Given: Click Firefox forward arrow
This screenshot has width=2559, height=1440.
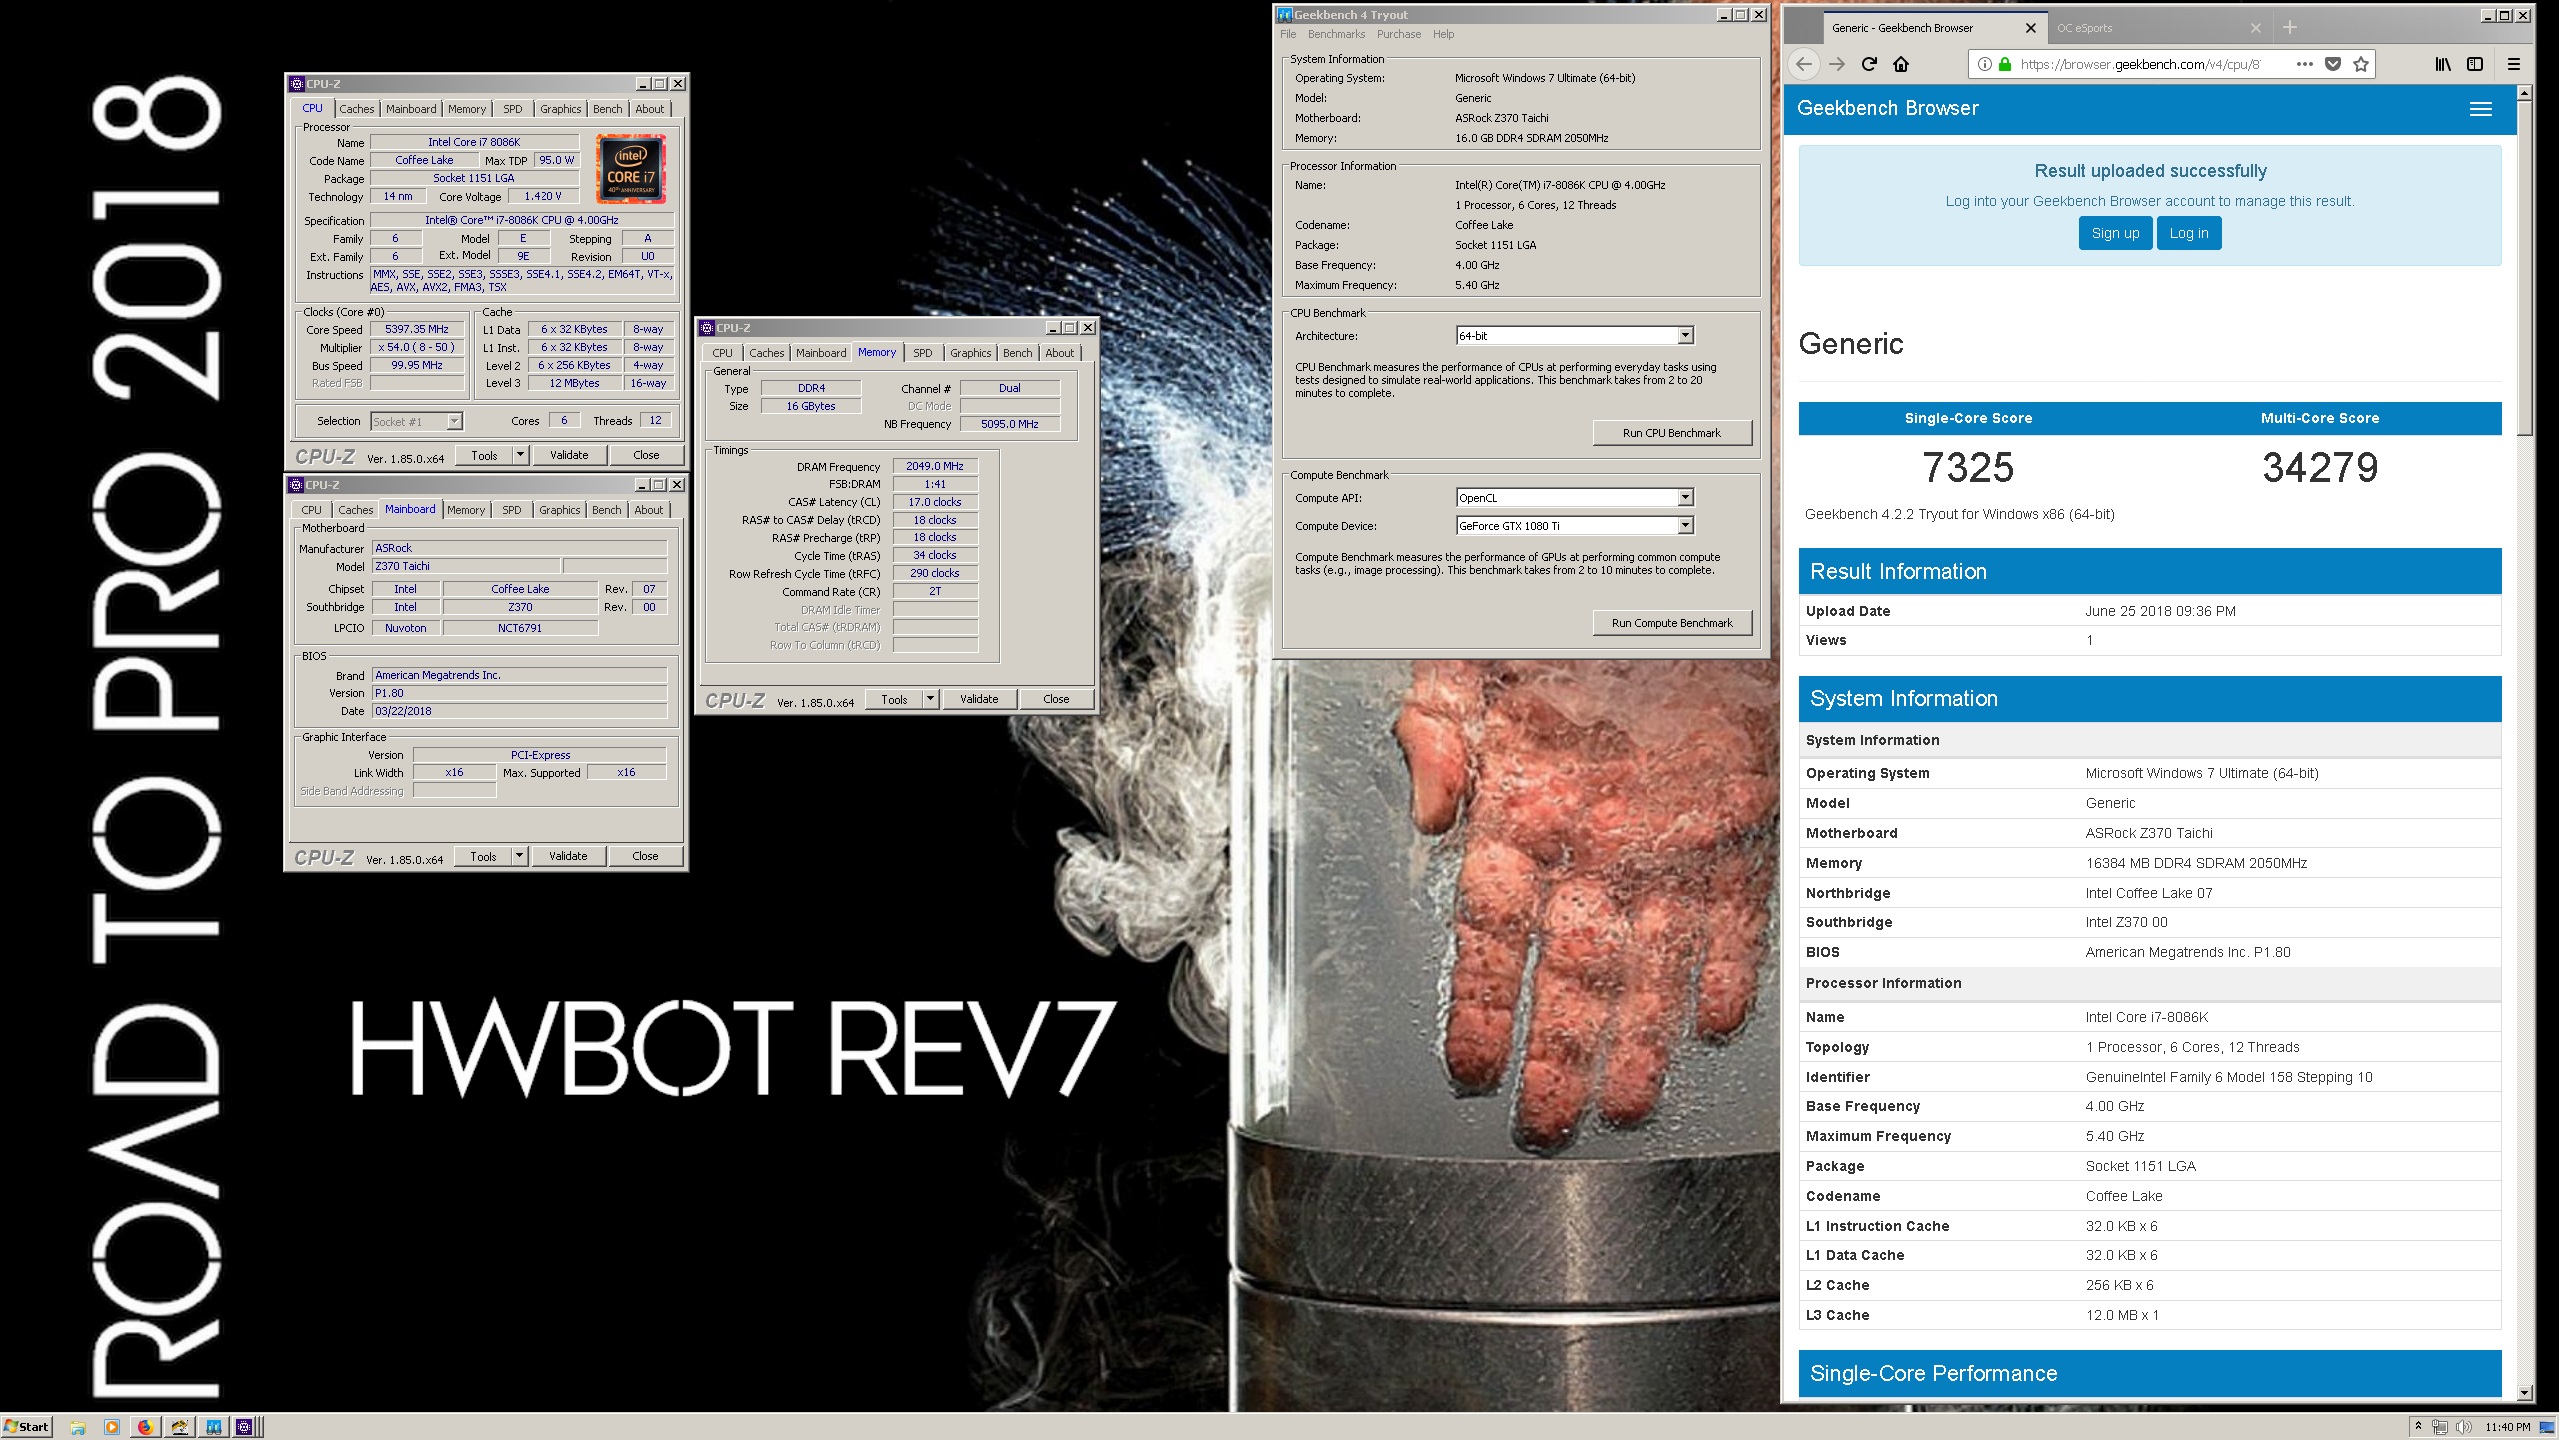Looking at the screenshot, I should click(1837, 64).
